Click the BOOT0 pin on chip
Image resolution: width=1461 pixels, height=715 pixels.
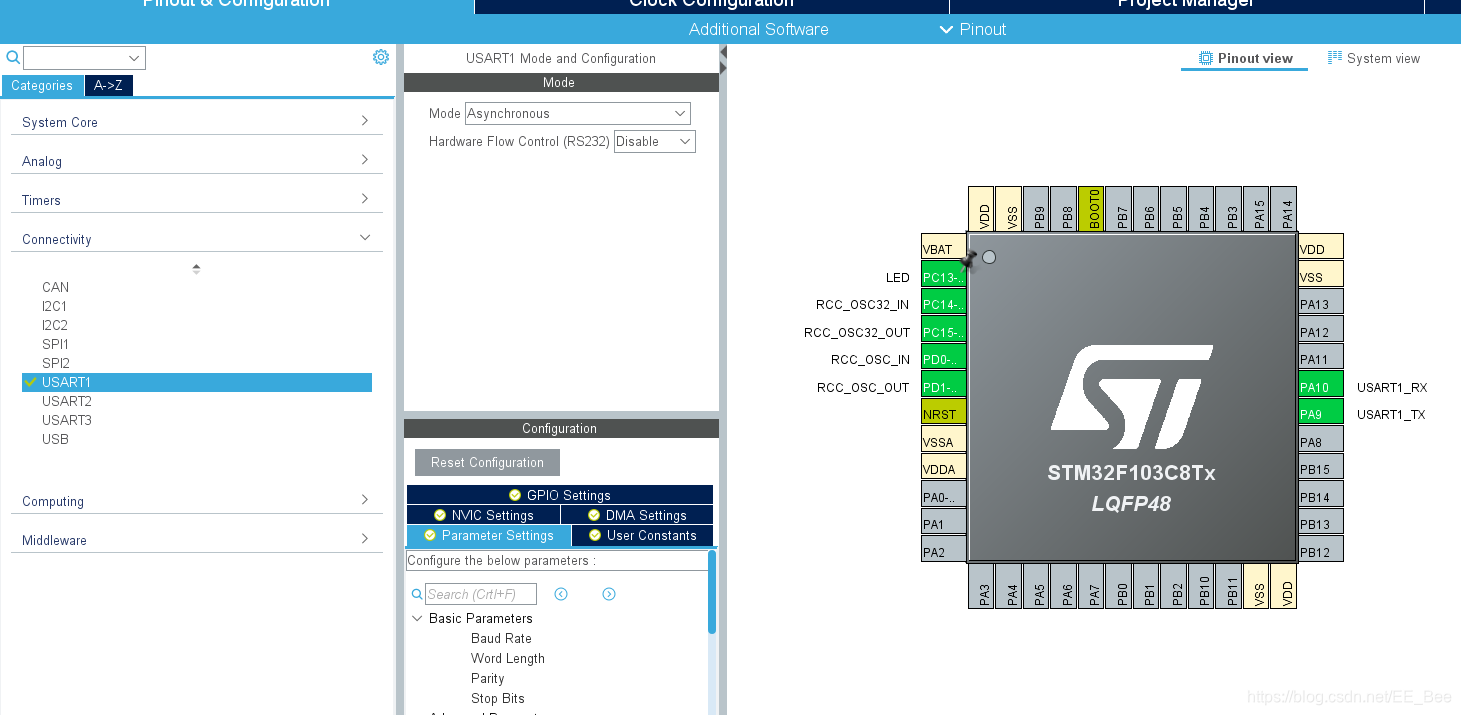click(1092, 209)
